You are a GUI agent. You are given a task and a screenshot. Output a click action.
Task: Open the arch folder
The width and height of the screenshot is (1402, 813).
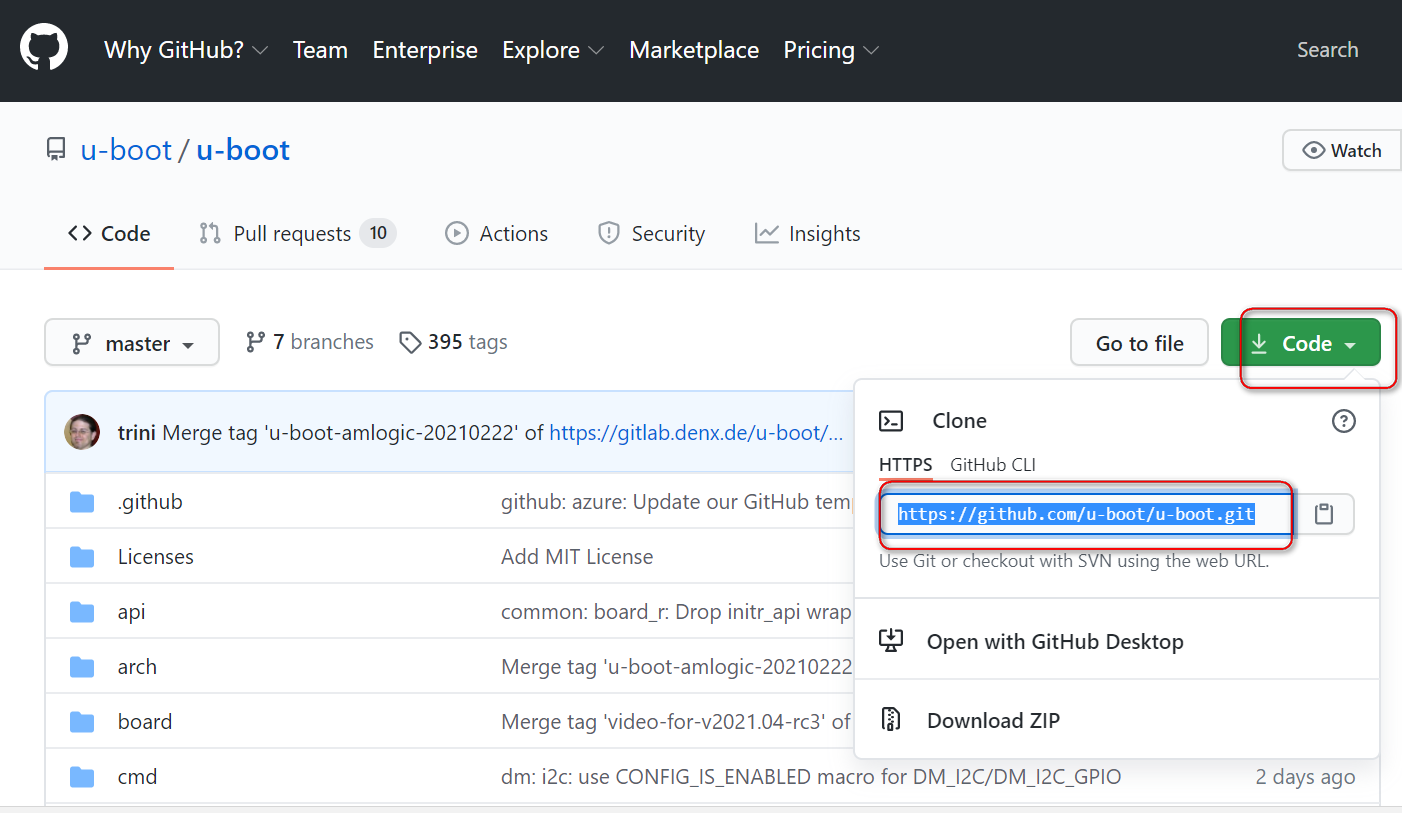(137, 667)
